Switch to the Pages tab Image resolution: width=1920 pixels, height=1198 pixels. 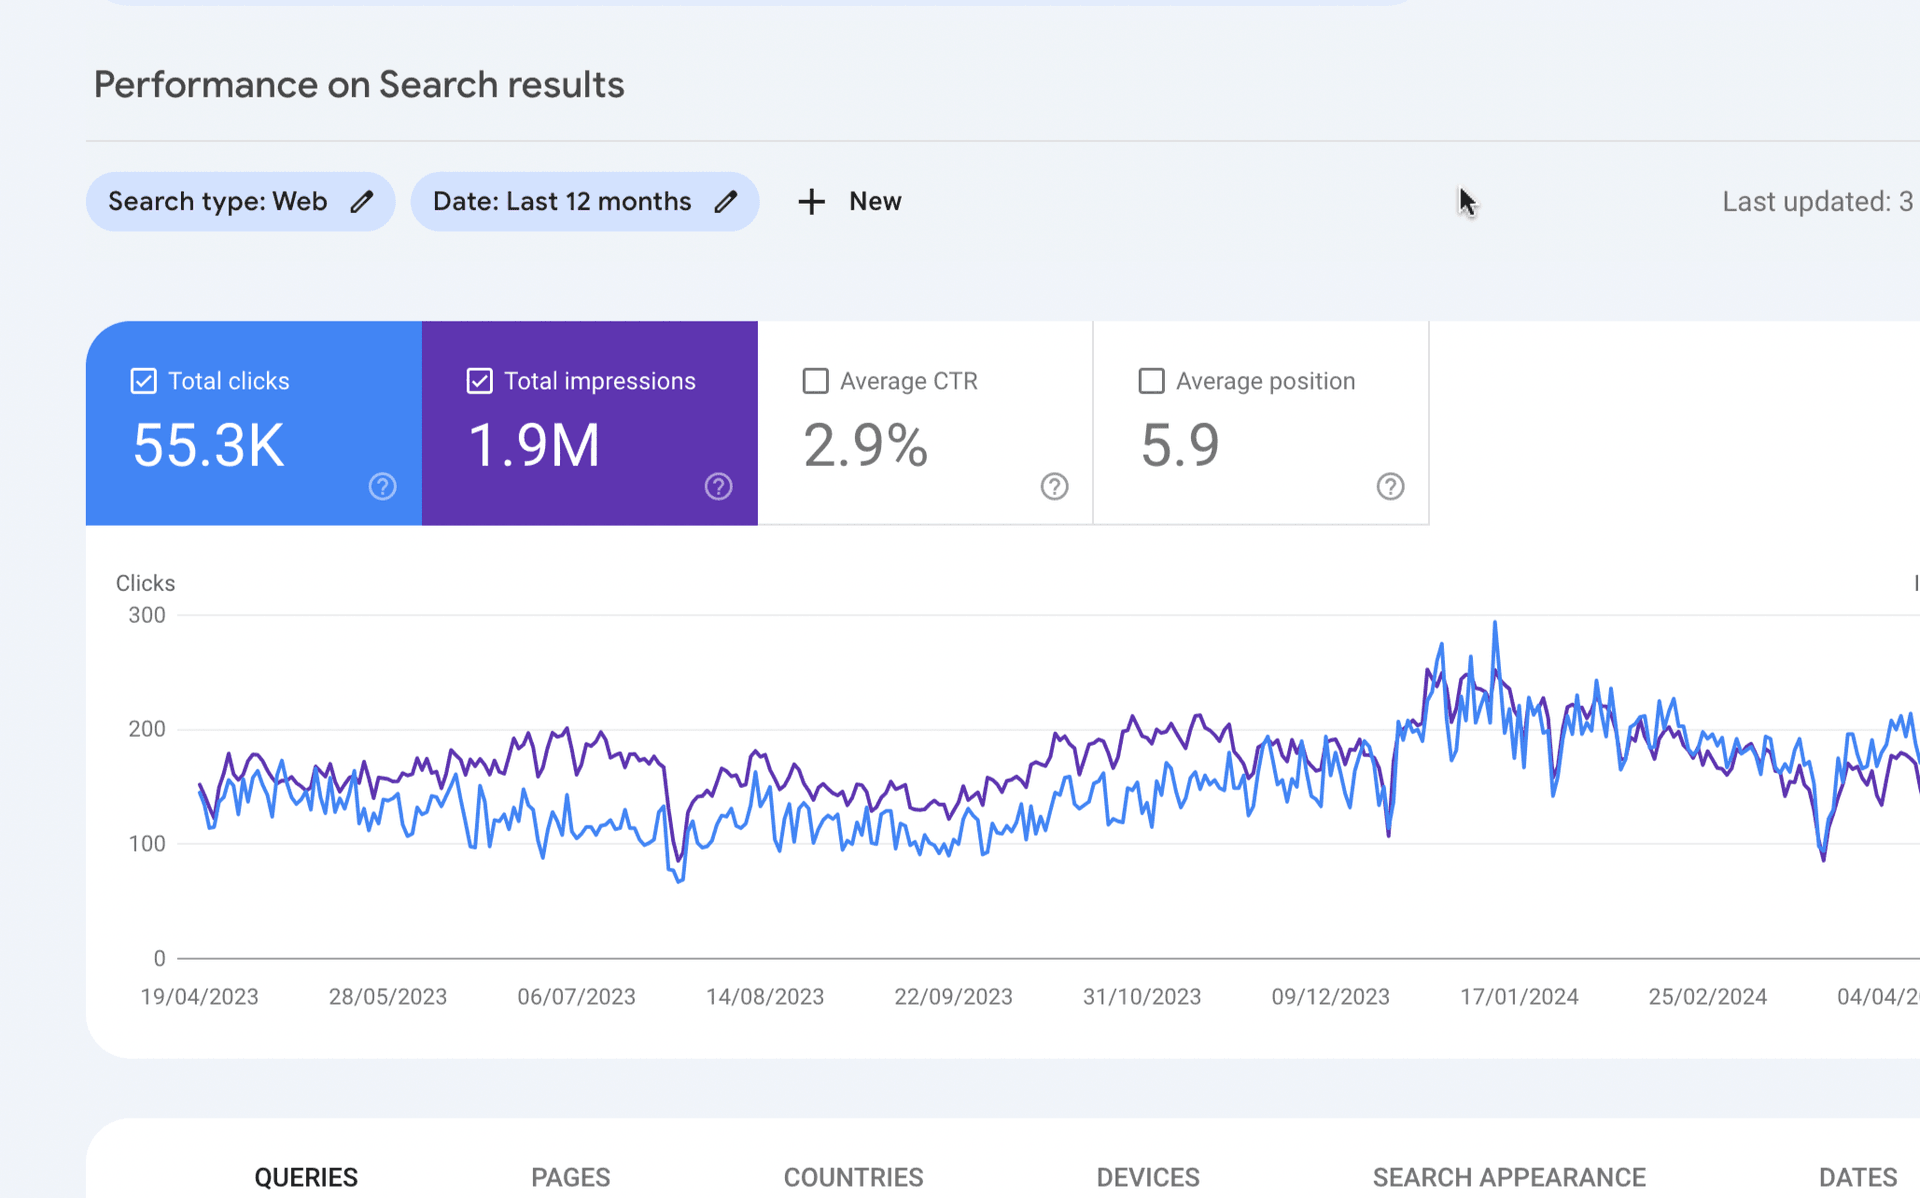click(571, 1177)
